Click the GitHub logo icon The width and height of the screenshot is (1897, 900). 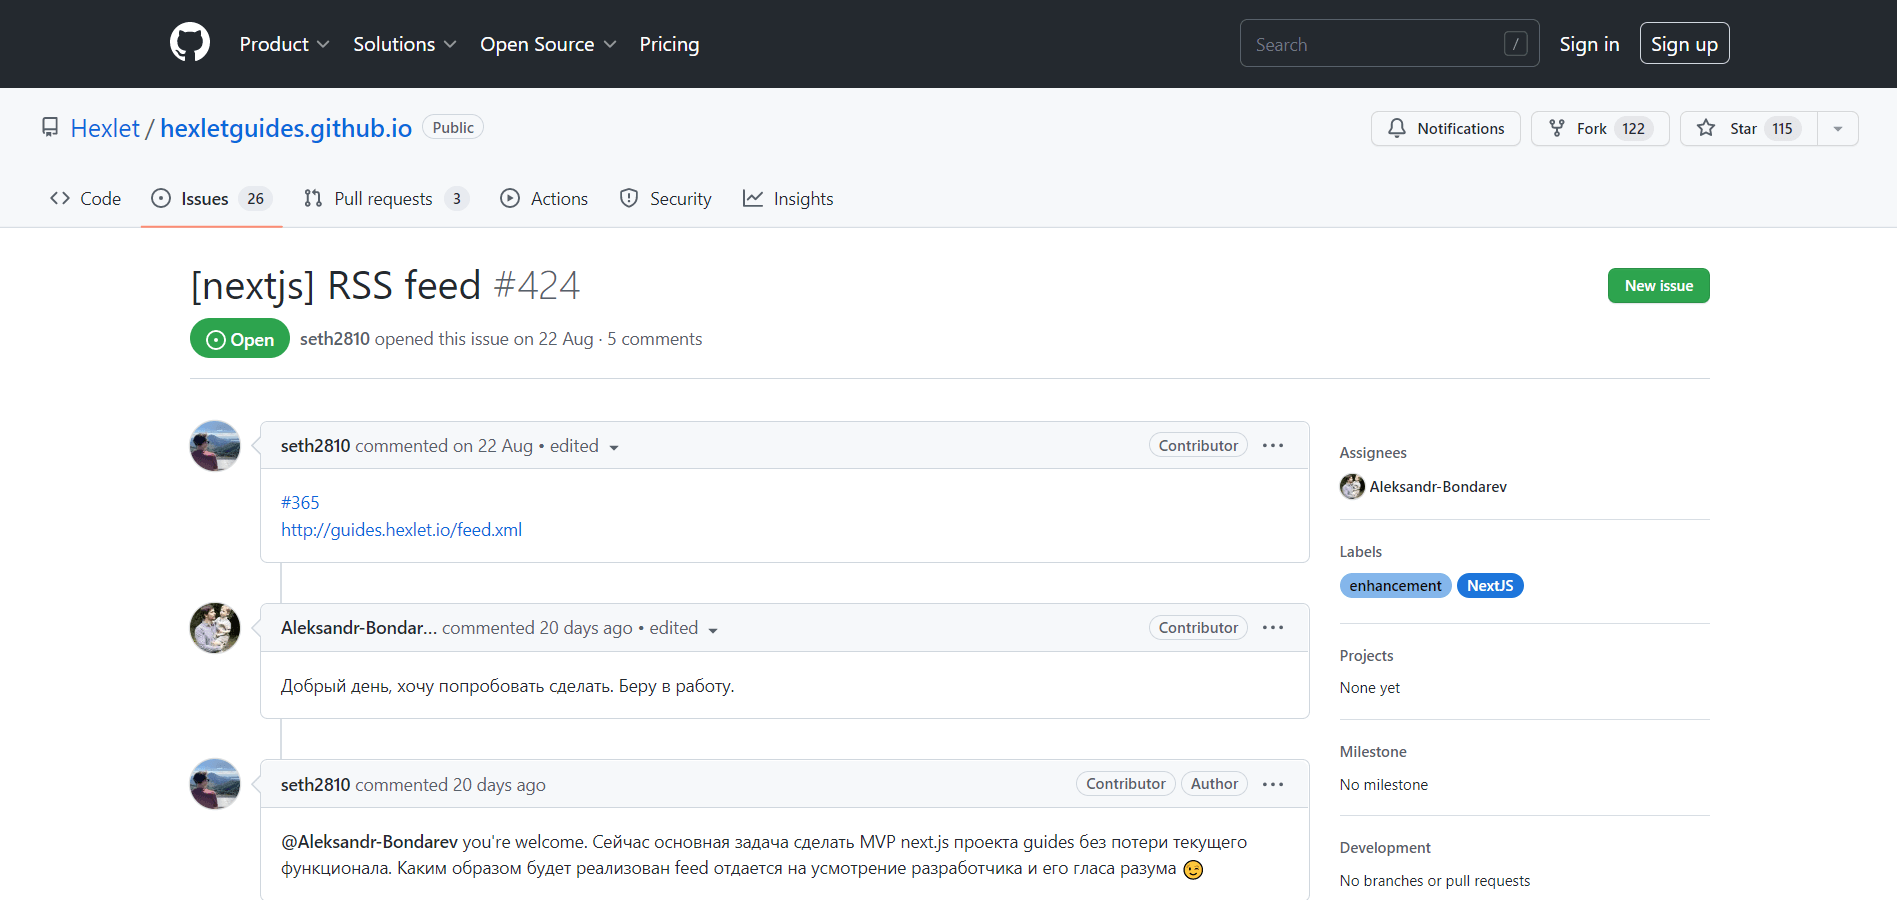tap(190, 43)
